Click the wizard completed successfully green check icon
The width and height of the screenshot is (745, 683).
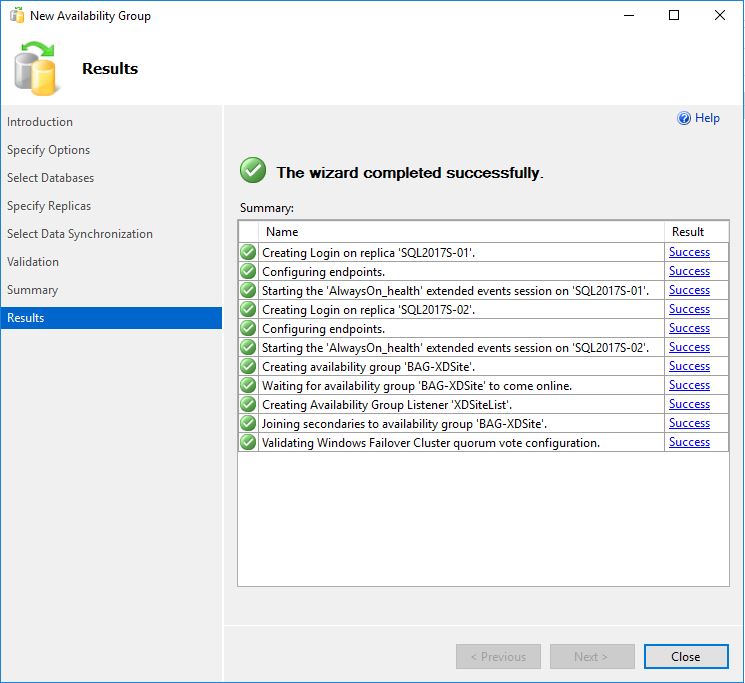pyautogui.click(x=253, y=170)
